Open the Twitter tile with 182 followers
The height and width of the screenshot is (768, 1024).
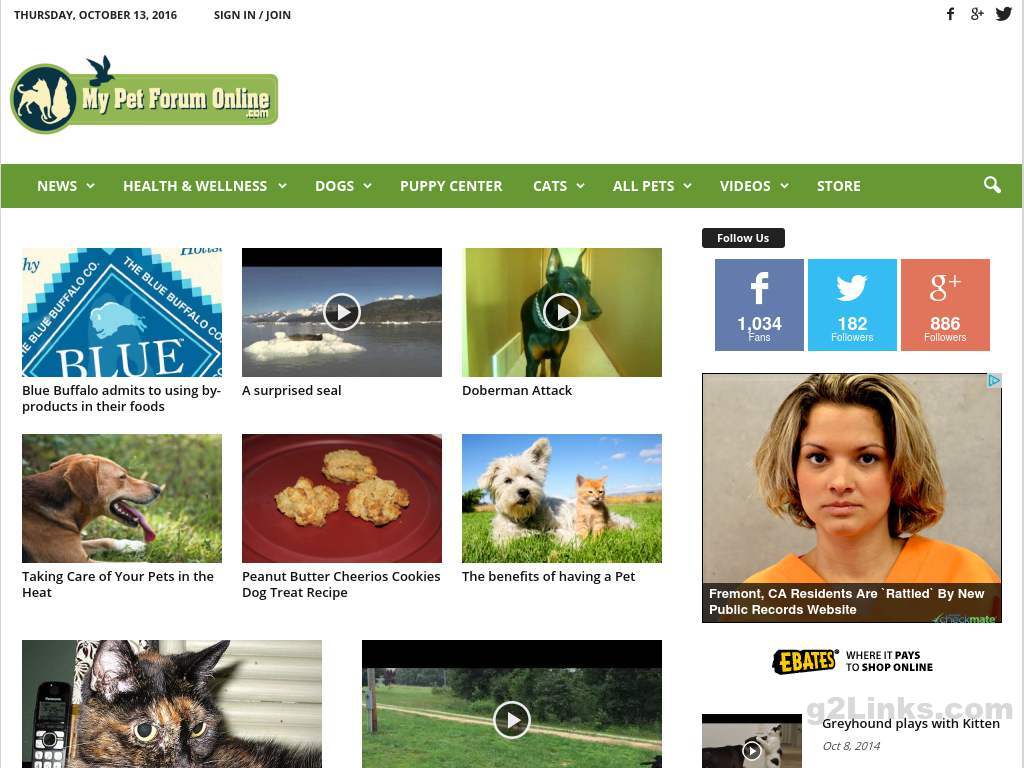[852, 305]
